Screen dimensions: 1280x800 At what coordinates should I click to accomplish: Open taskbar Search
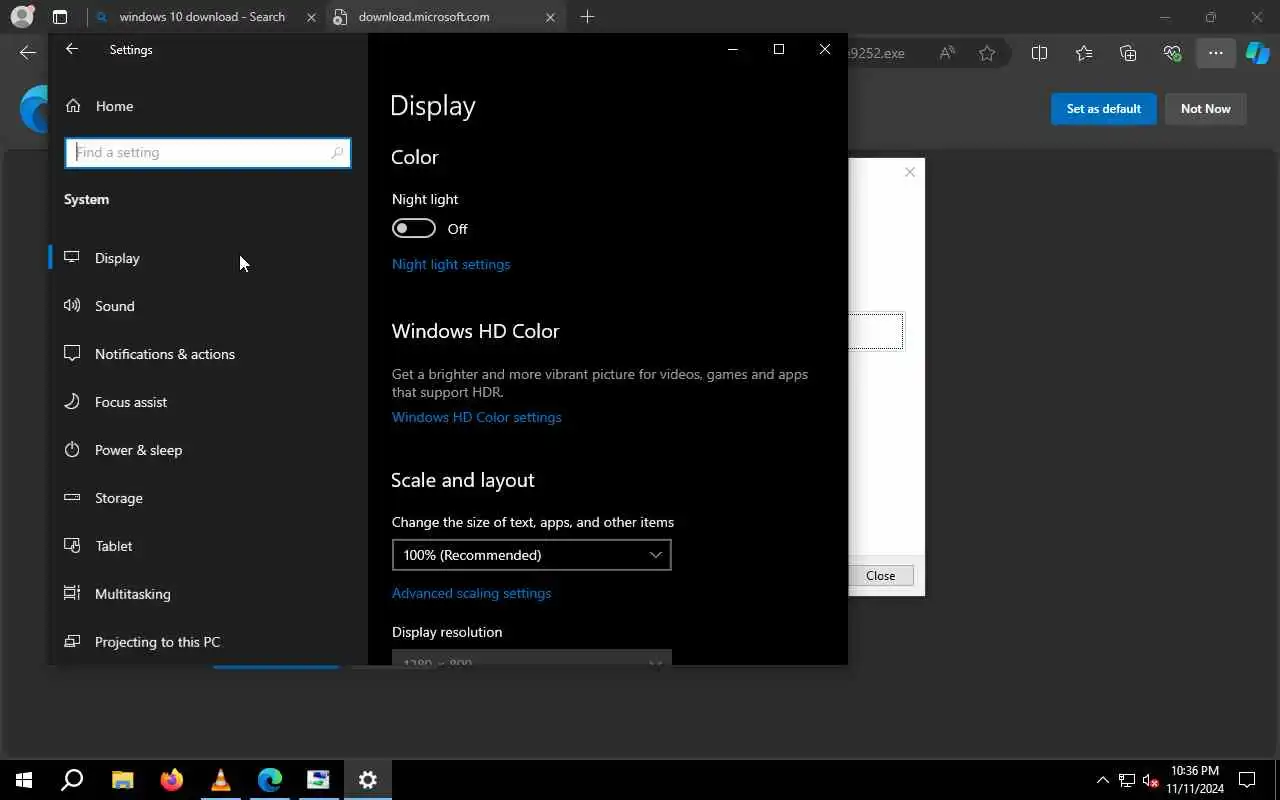[72, 780]
